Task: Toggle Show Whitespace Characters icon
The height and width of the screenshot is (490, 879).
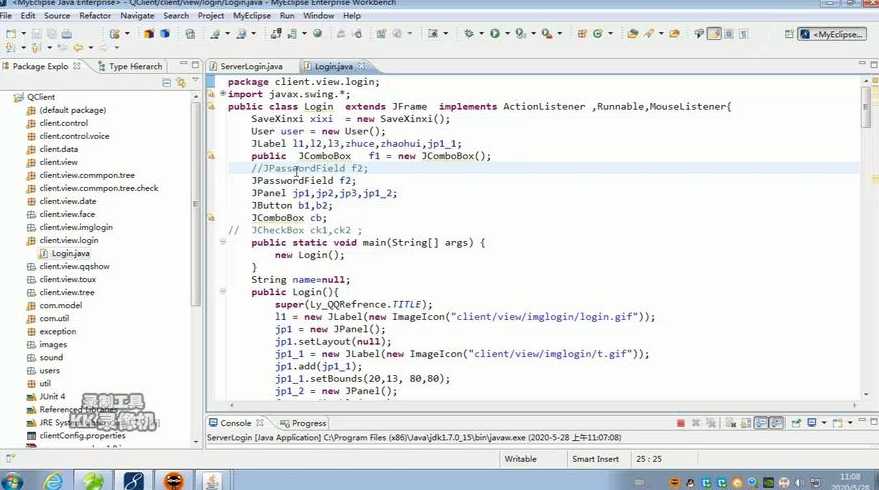Action: (744, 34)
